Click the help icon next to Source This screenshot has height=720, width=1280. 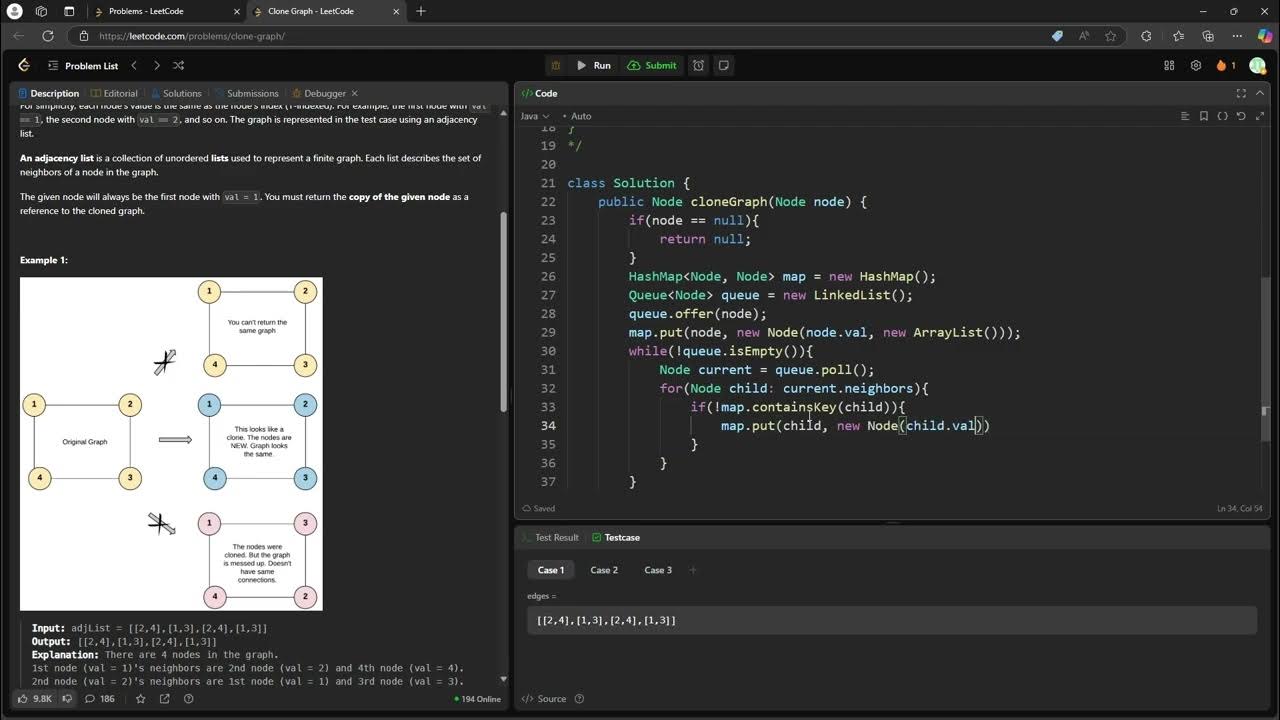(580, 699)
